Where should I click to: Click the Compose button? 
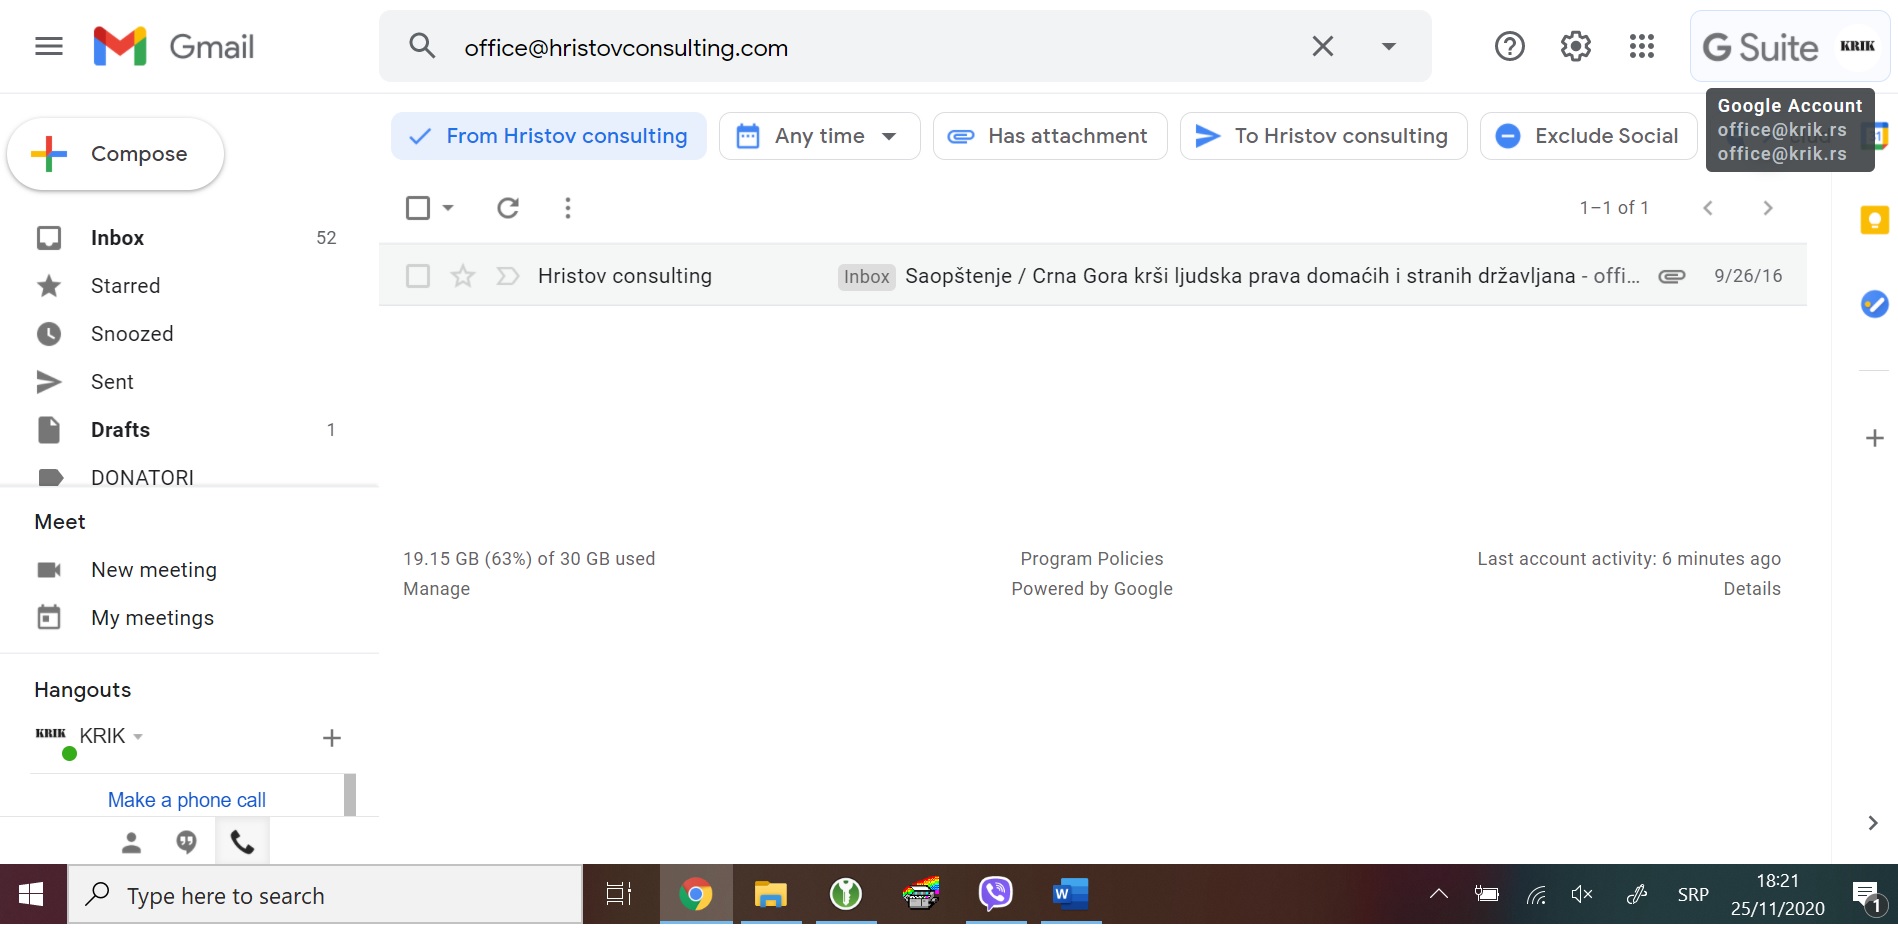coord(116,154)
